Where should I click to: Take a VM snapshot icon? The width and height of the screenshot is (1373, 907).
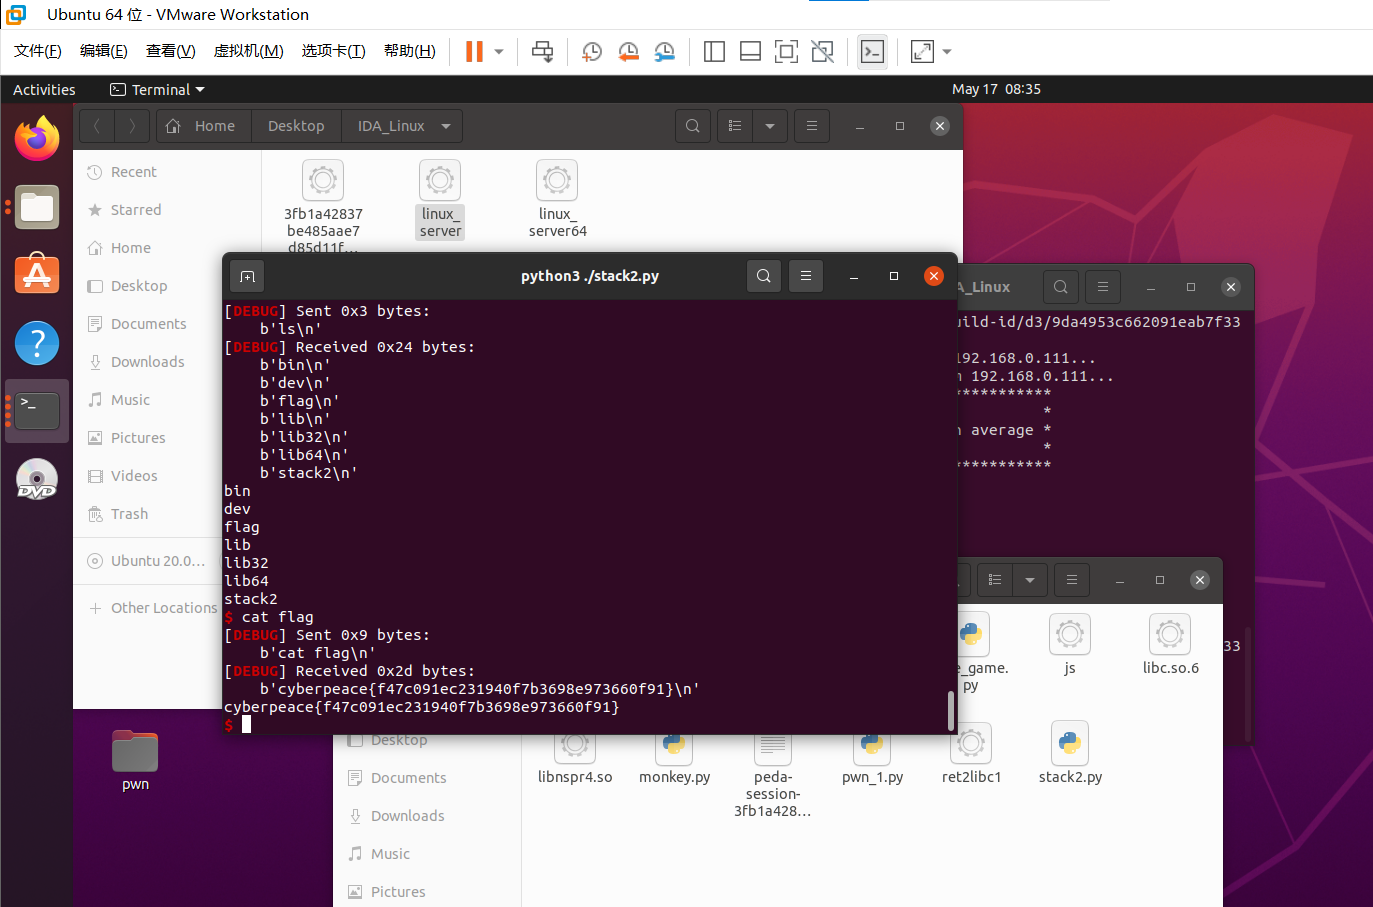tap(592, 51)
